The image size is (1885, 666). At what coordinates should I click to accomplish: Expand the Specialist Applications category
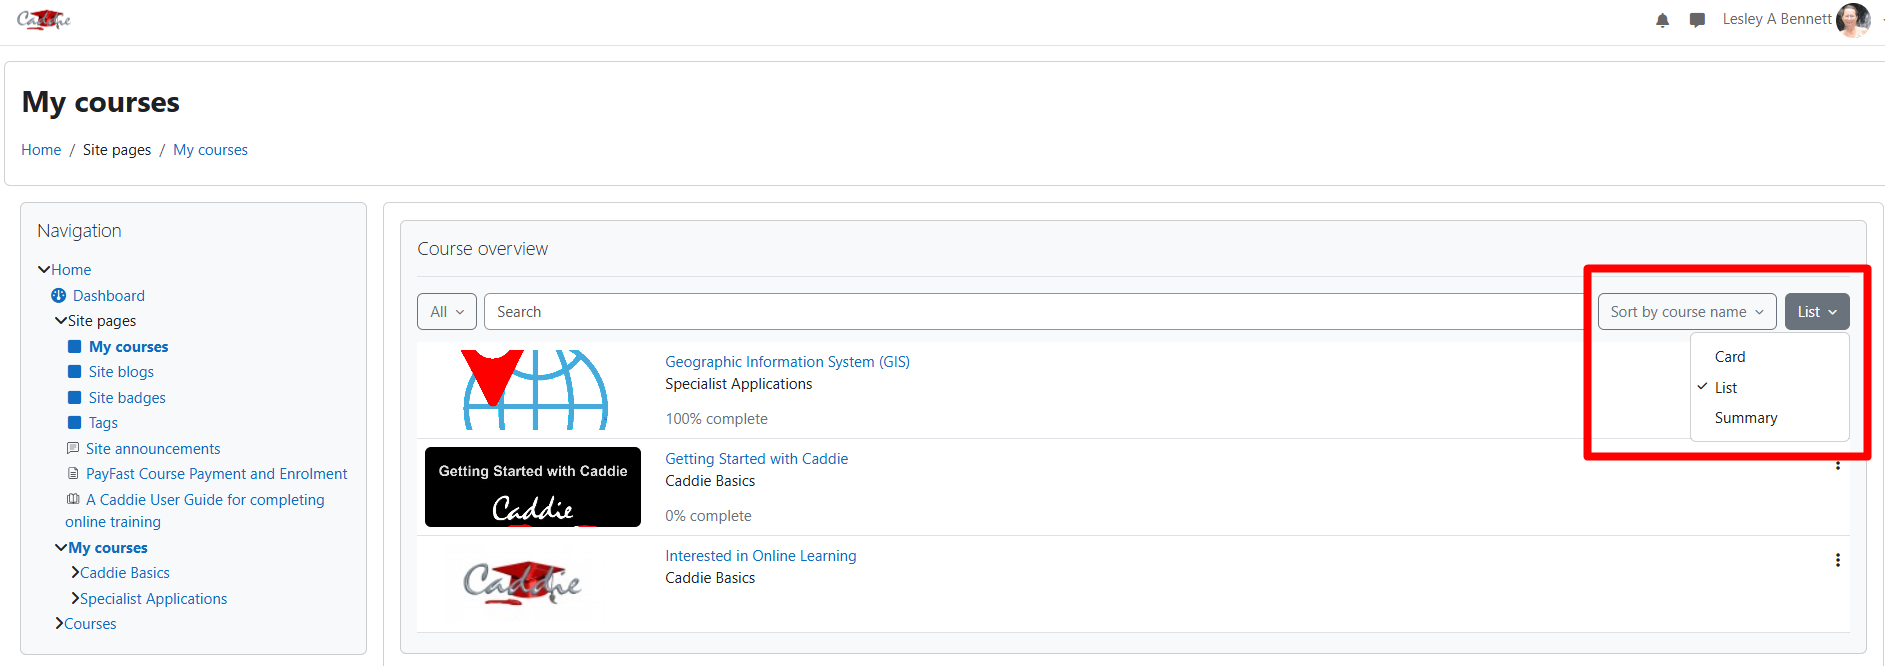[x=75, y=598]
